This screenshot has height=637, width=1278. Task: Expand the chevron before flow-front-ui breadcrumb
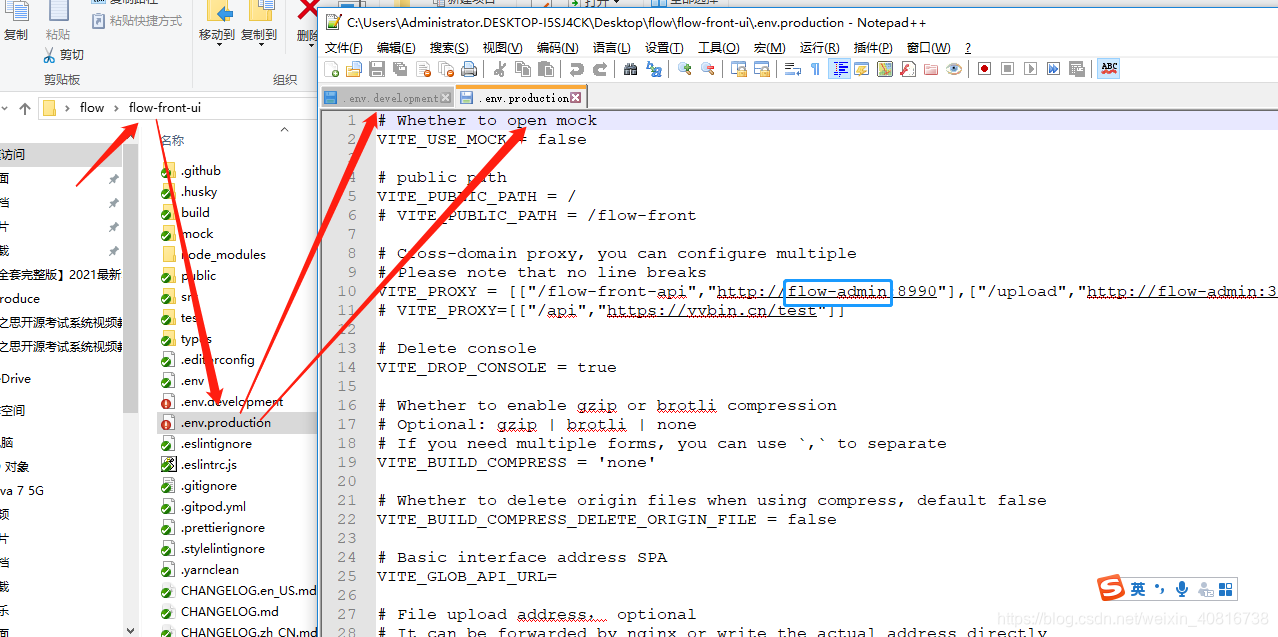click(117, 108)
